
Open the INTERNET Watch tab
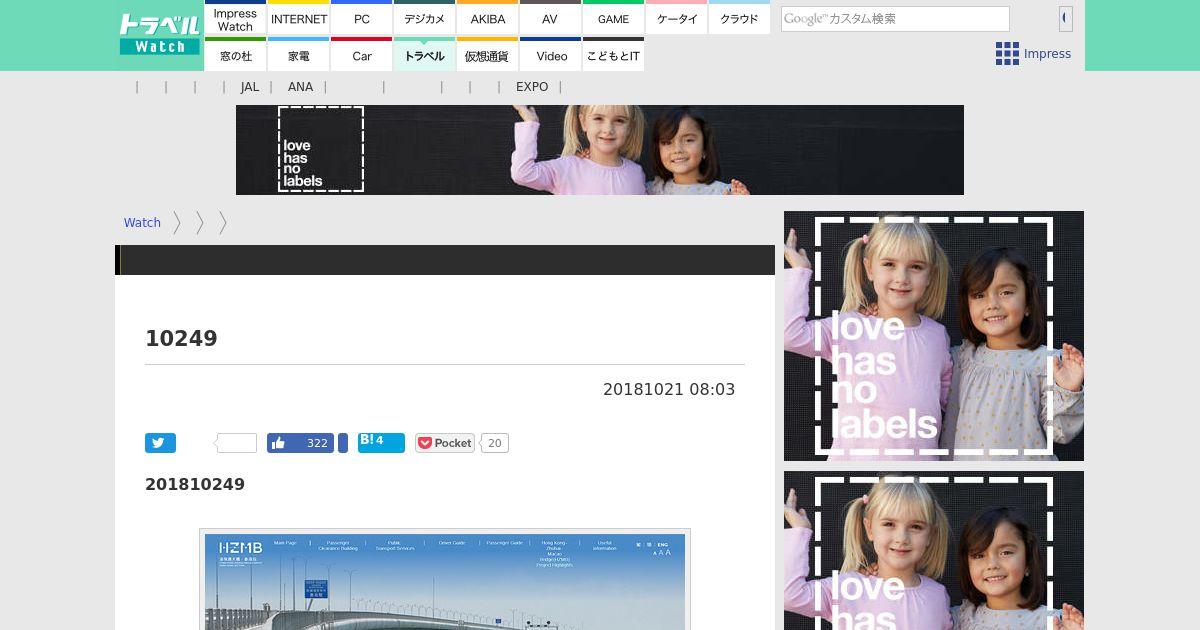pyautogui.click(x=298, y=18)
